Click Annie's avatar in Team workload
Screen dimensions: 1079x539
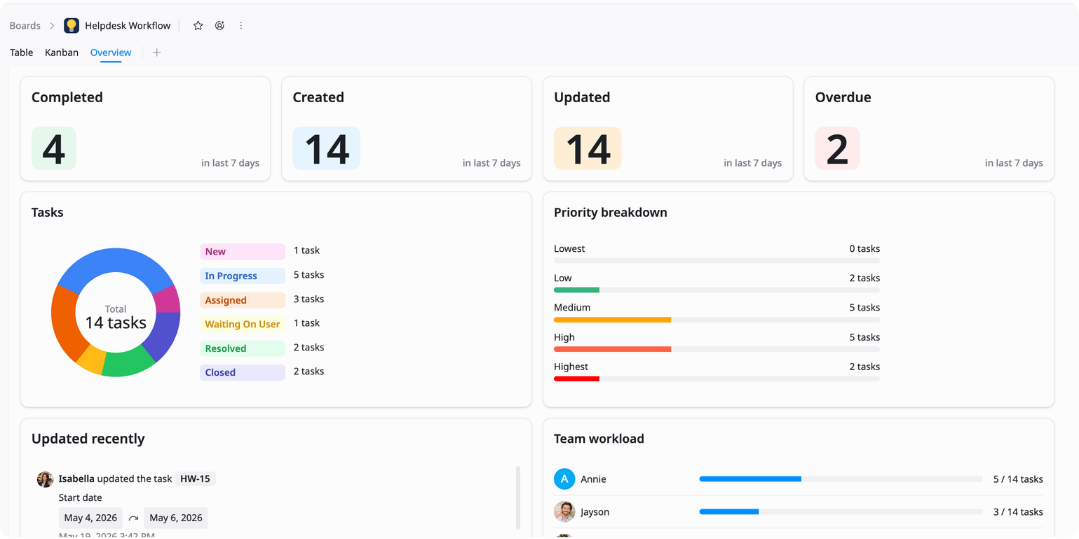(564, 479)
